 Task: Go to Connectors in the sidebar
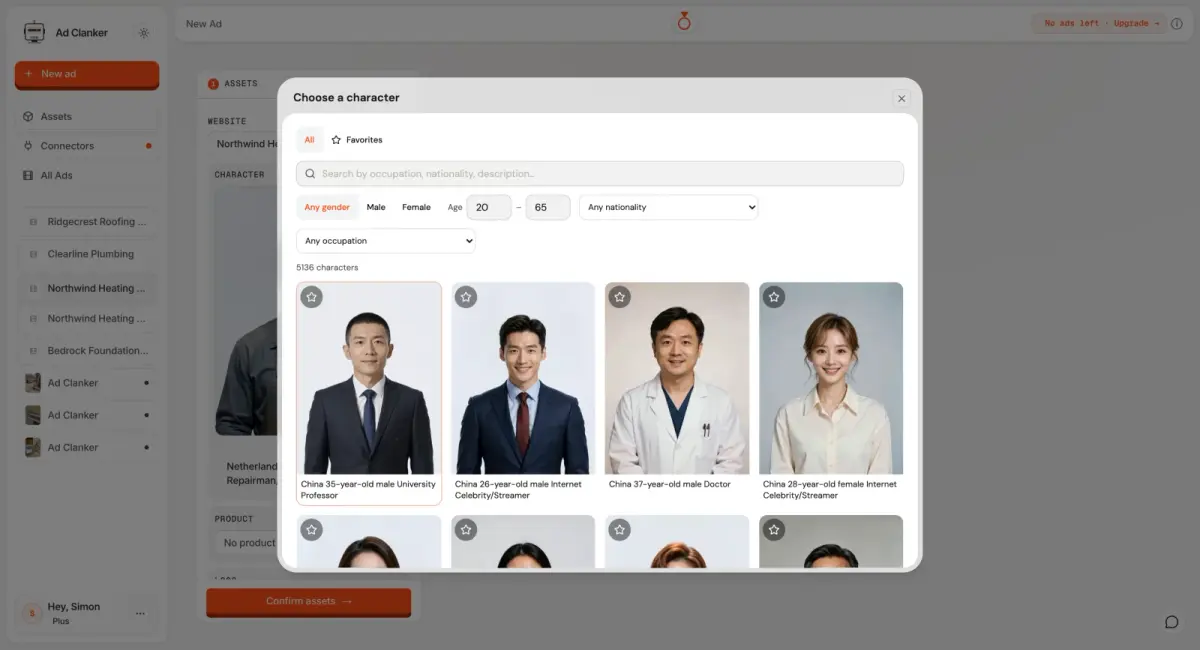click(87, 146)
